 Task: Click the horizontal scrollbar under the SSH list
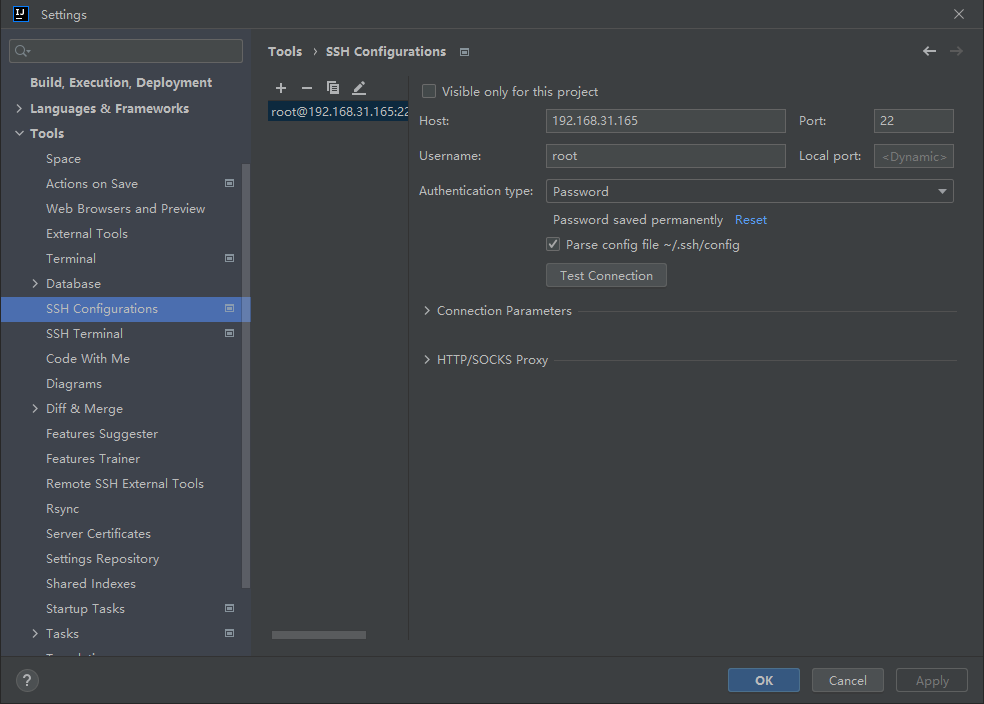319,635
